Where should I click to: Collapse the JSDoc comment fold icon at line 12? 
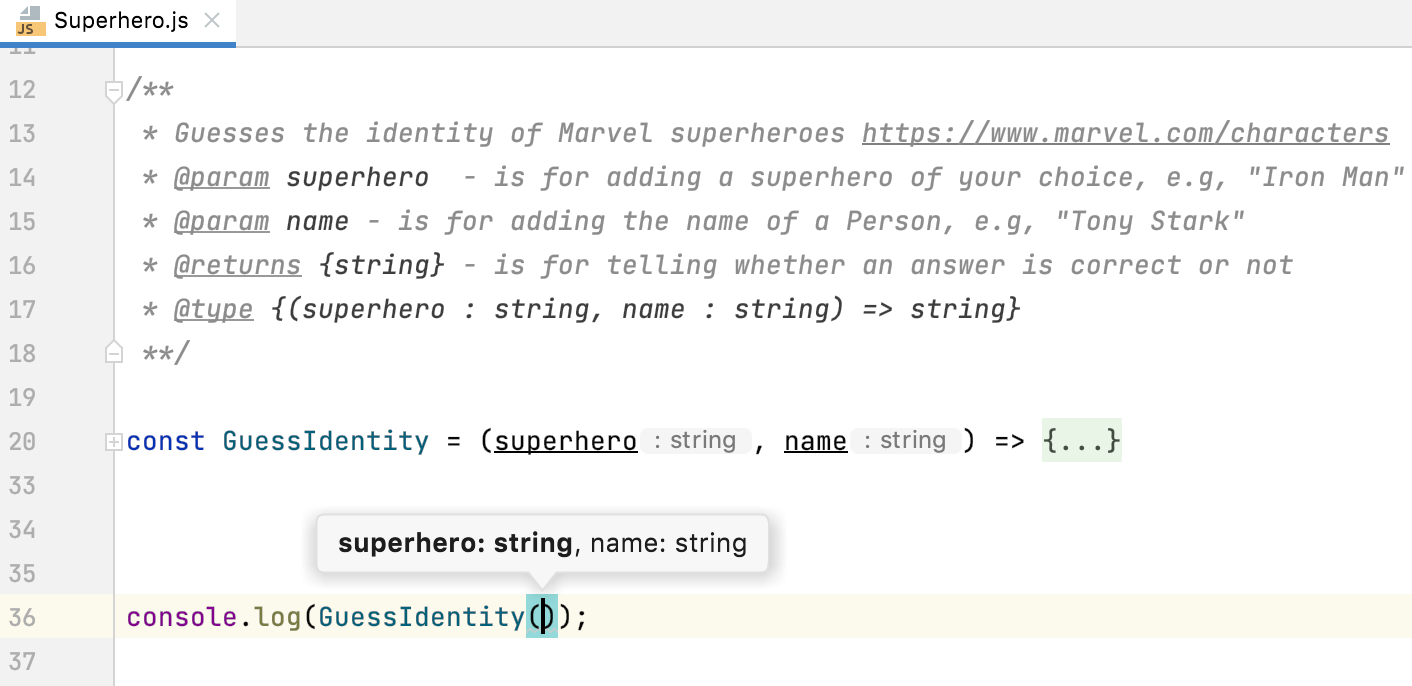pyautogui.click(x=113, y=90)
